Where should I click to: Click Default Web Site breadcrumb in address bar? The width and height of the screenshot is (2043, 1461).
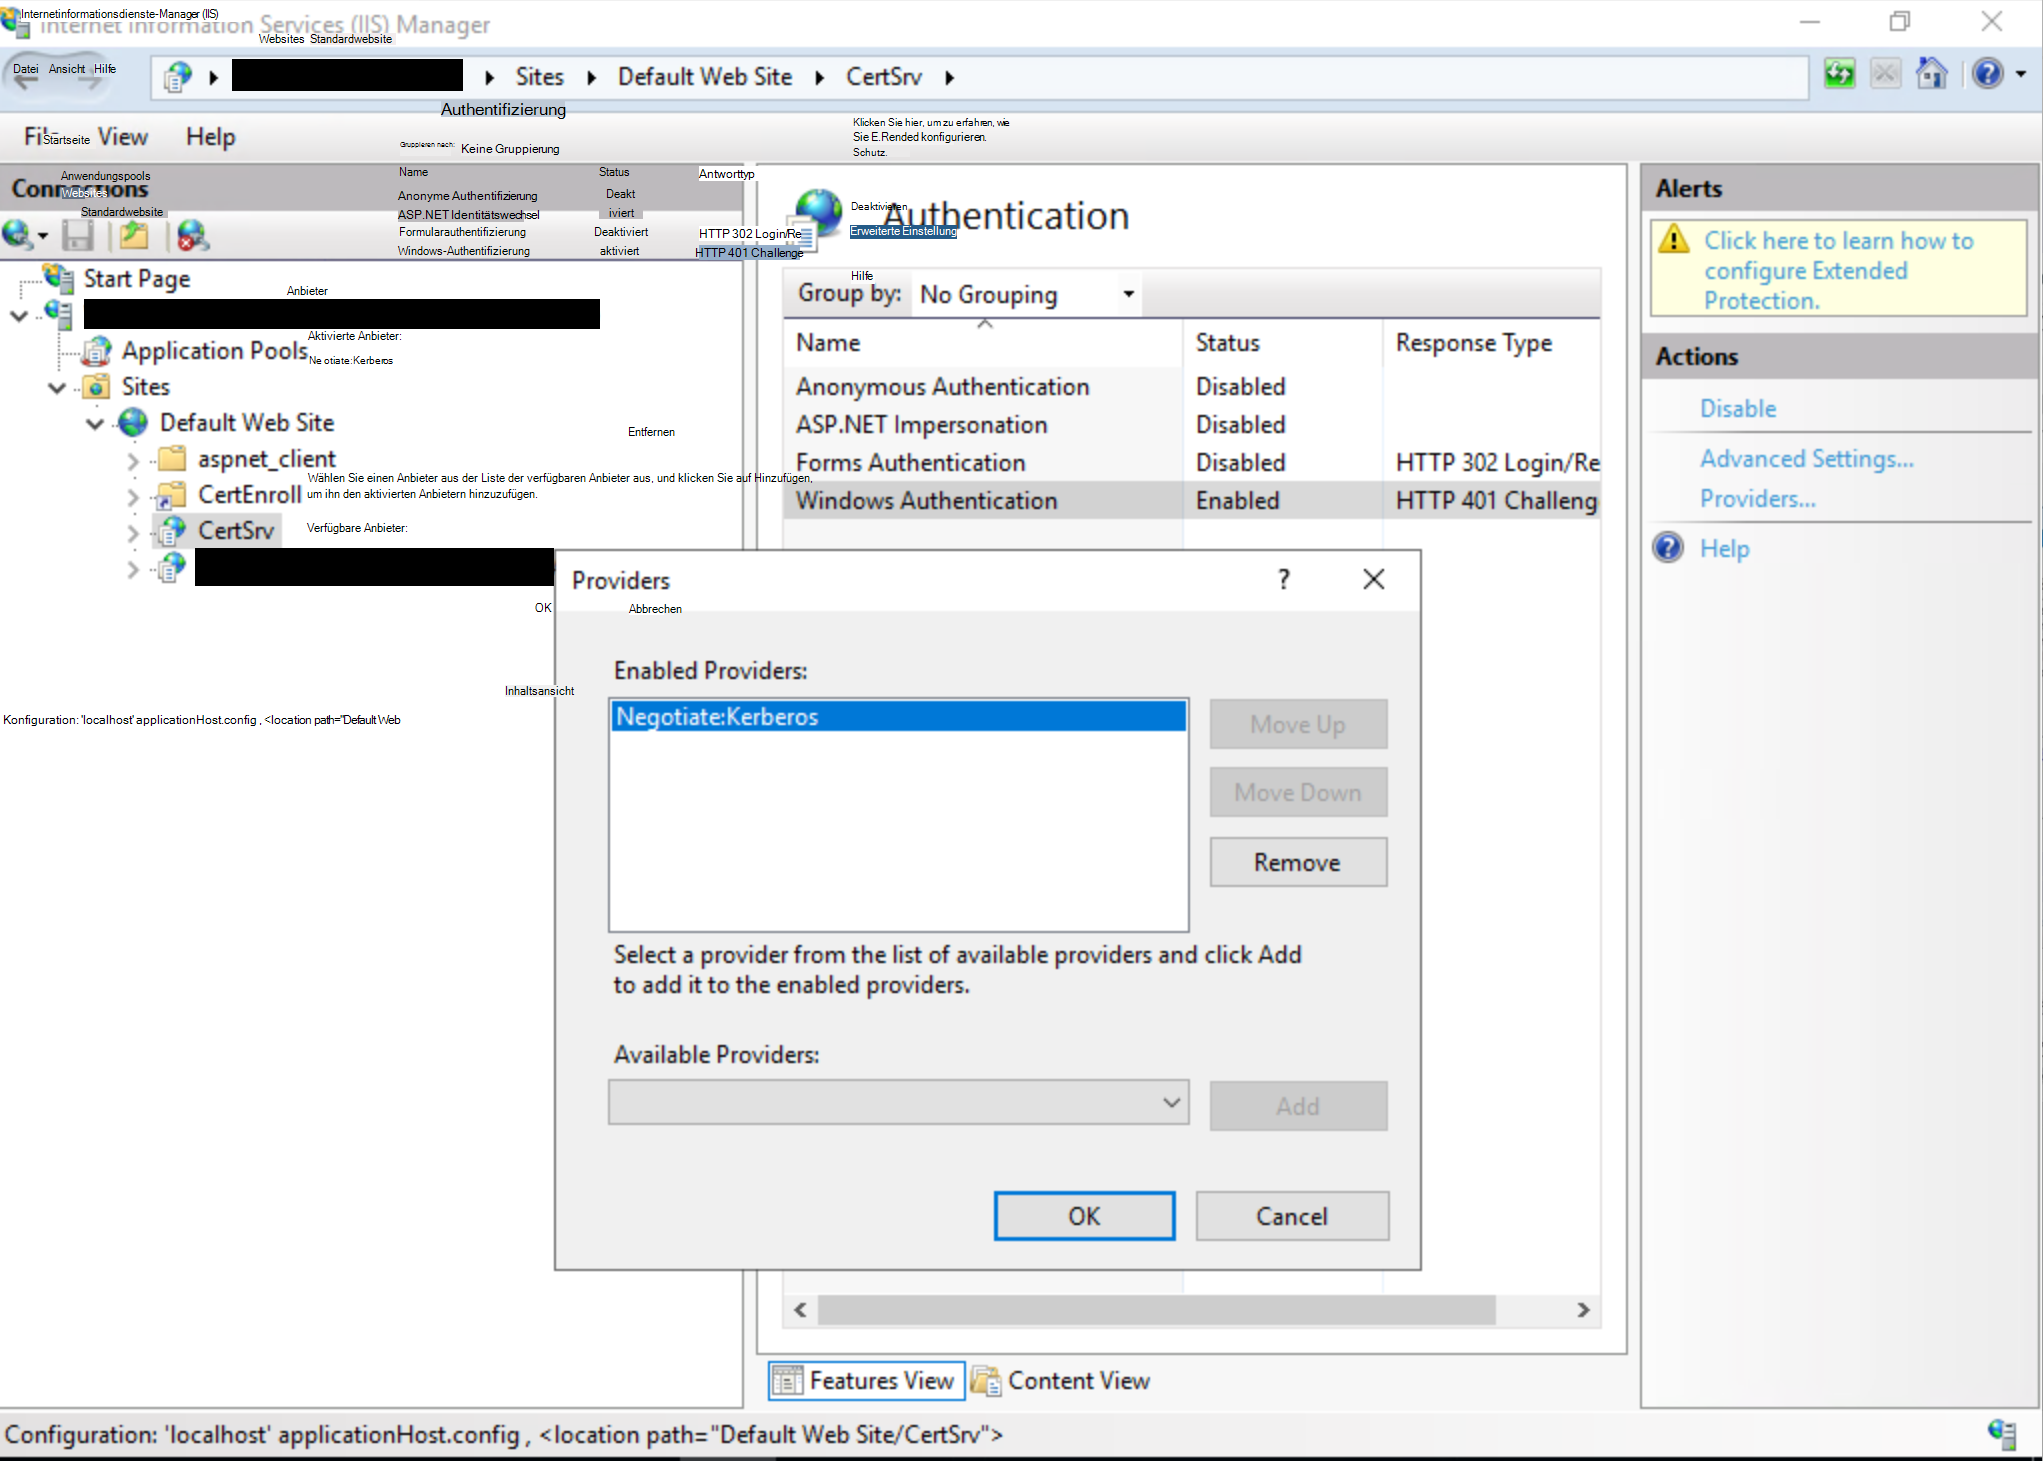pos(704,77)
